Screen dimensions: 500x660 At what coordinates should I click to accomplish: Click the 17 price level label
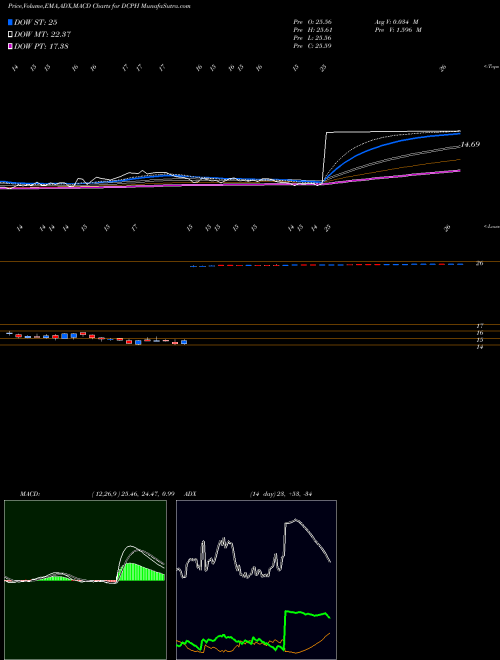pos(480,326)
